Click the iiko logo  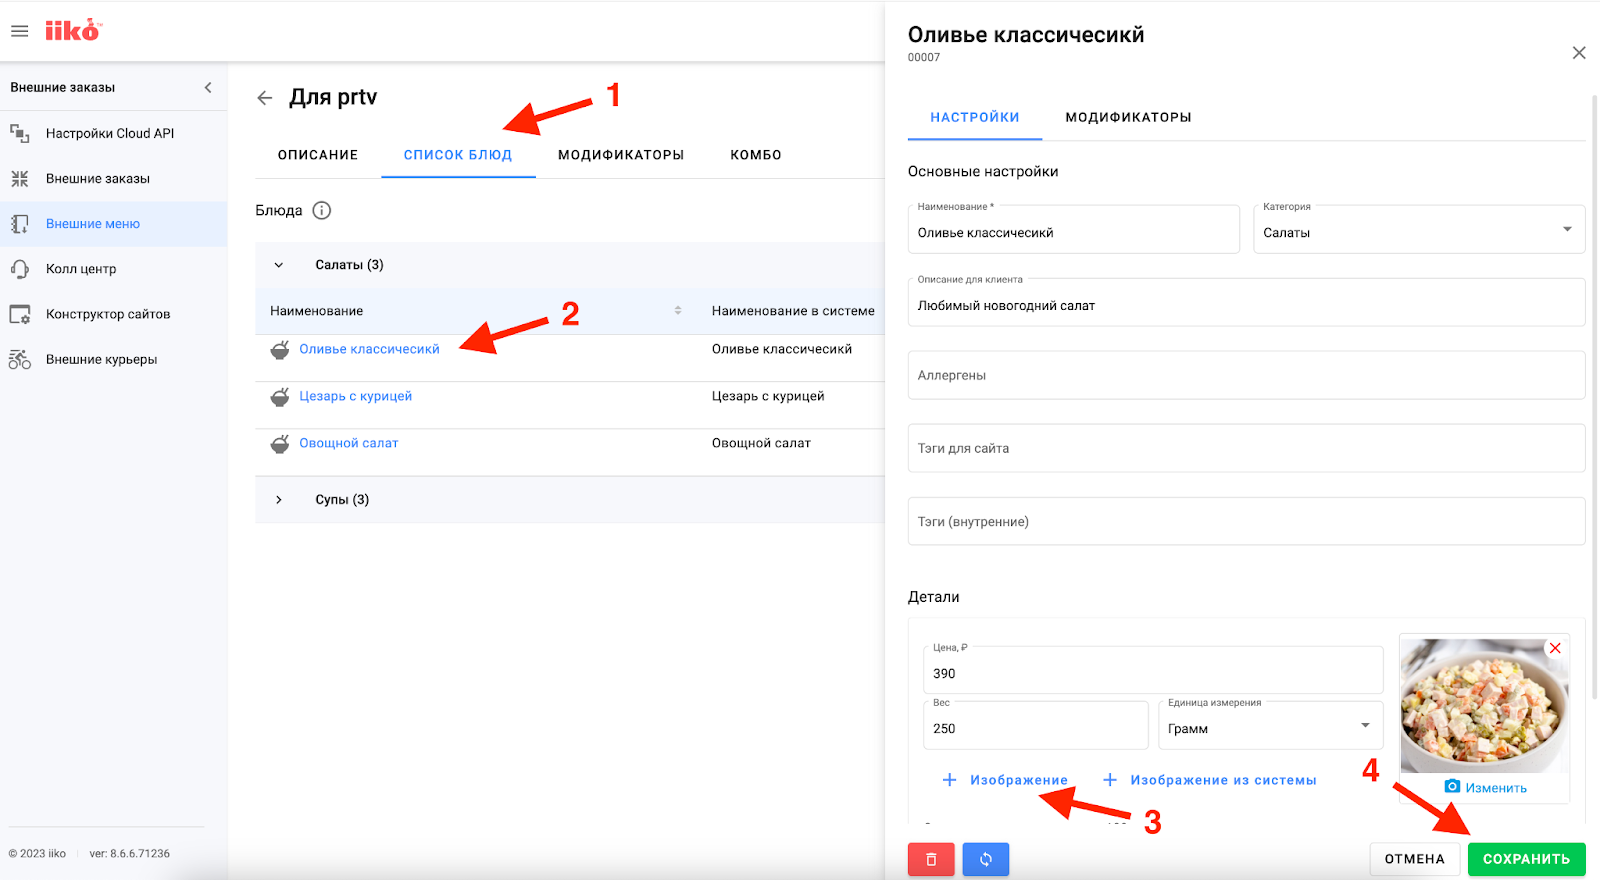click(73, 30)
